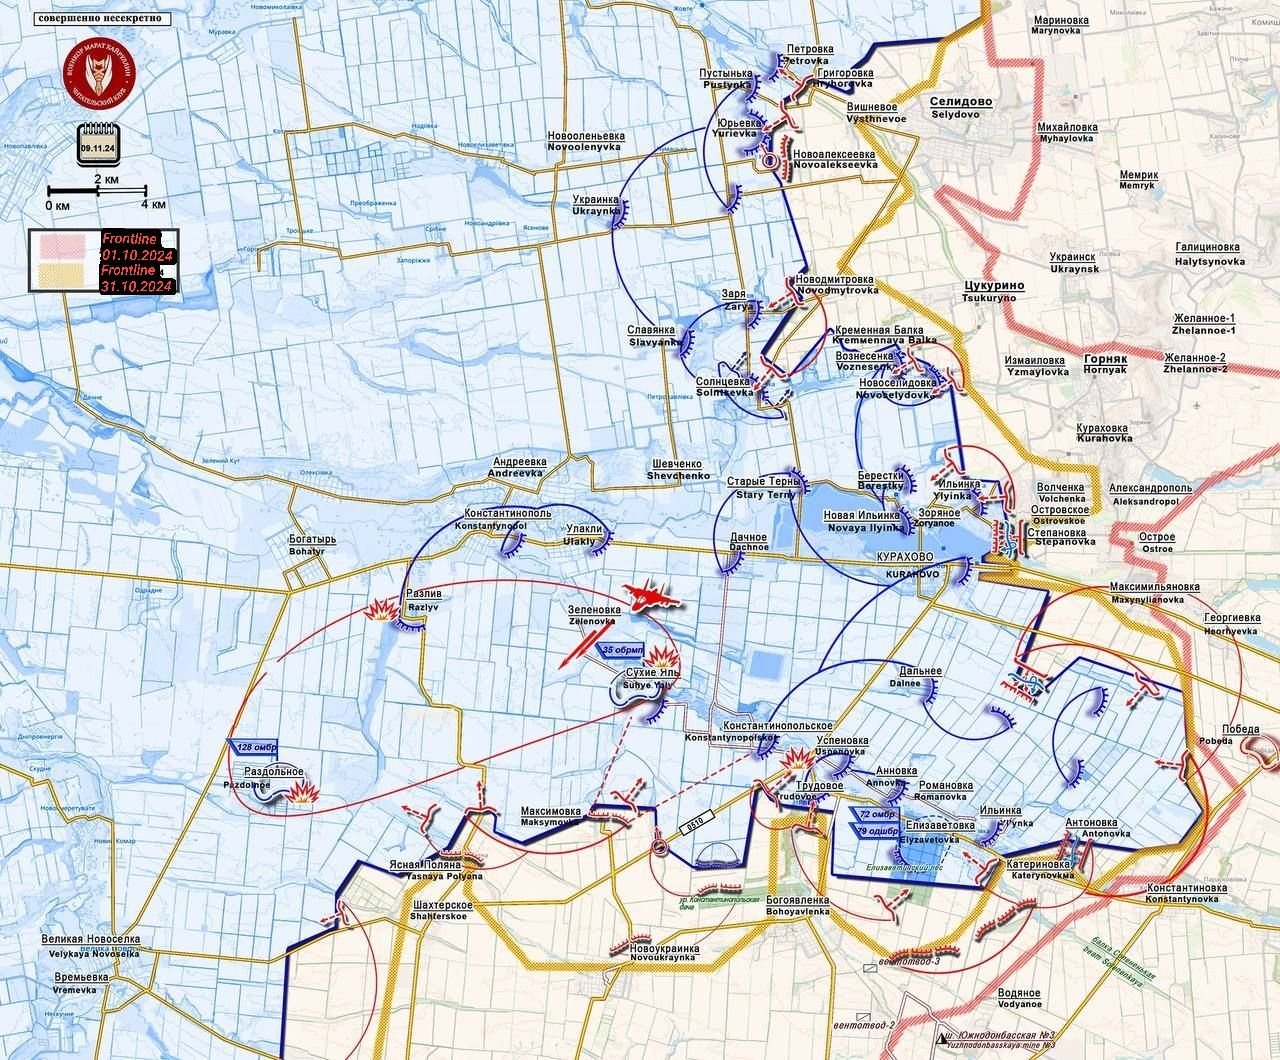Click the Hornyak town label

tap(1104, 363)
